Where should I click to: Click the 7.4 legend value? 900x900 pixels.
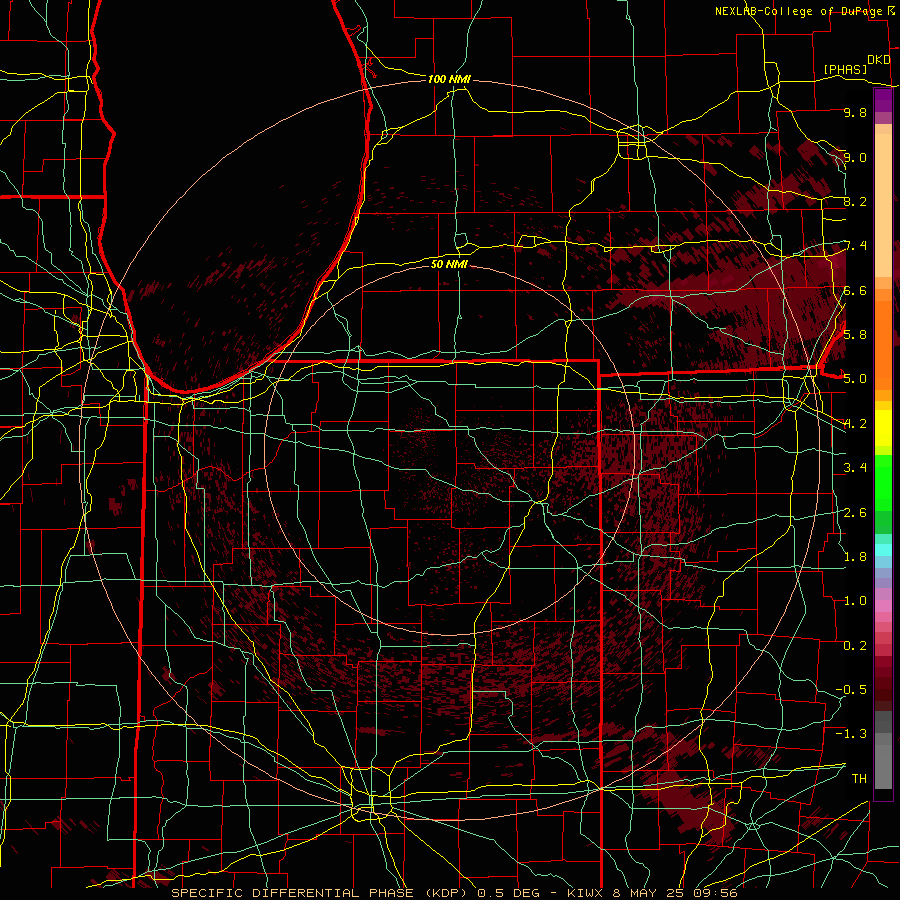(x=855, y=246)
